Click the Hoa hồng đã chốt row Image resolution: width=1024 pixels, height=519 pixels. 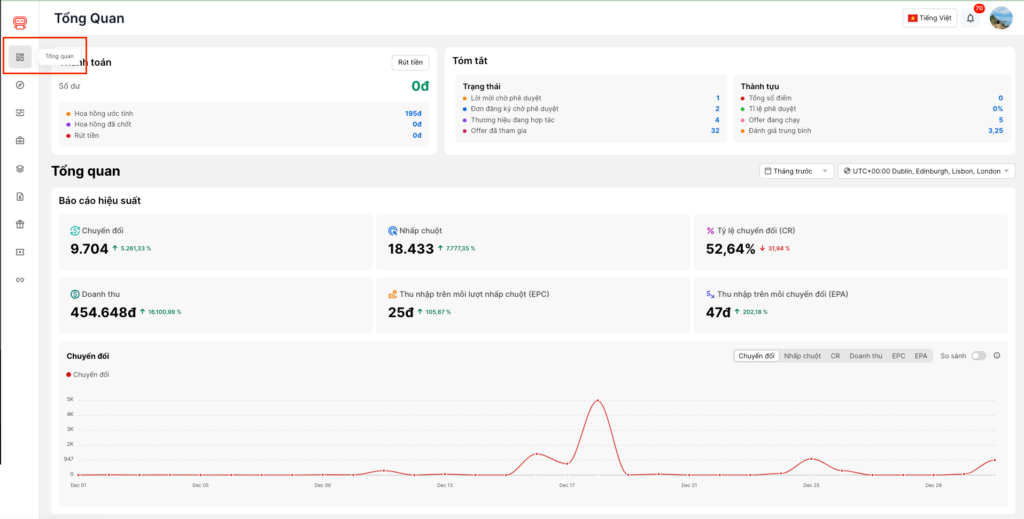(244, 124)
